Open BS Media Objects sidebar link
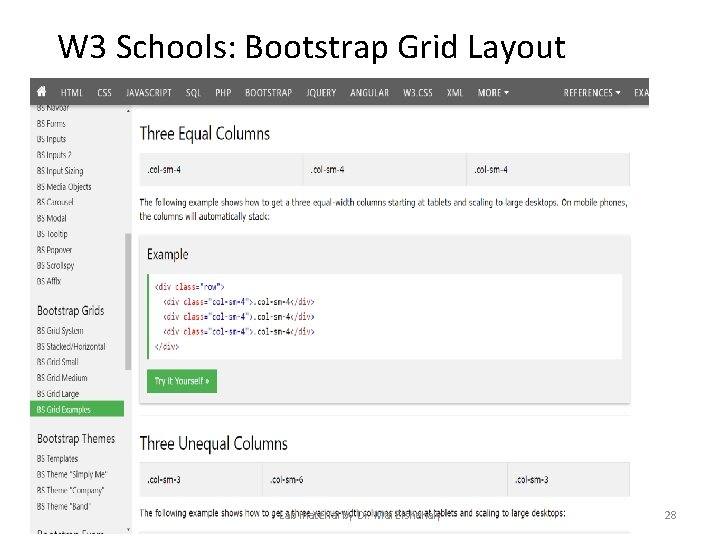This screenshot has height=540, width=720. (x=64, y=187)
